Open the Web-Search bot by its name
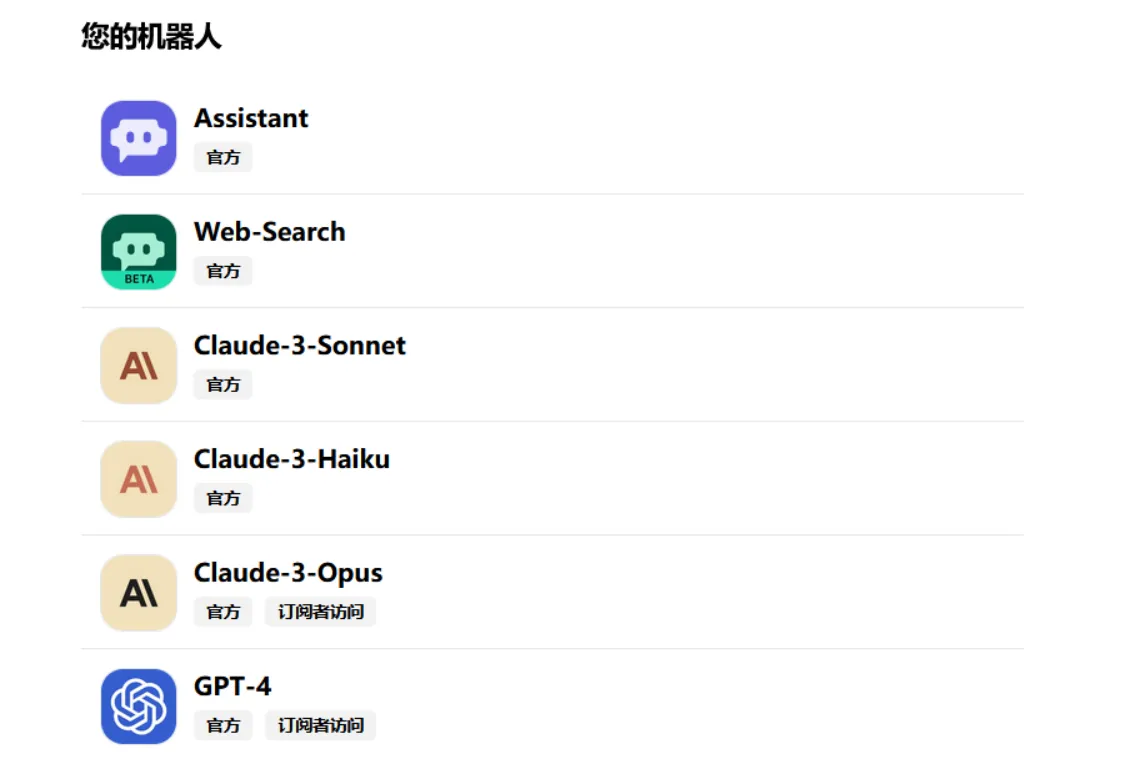Image resolution: width=1146 pixels, height=771 pixels. tap(269, 232)
